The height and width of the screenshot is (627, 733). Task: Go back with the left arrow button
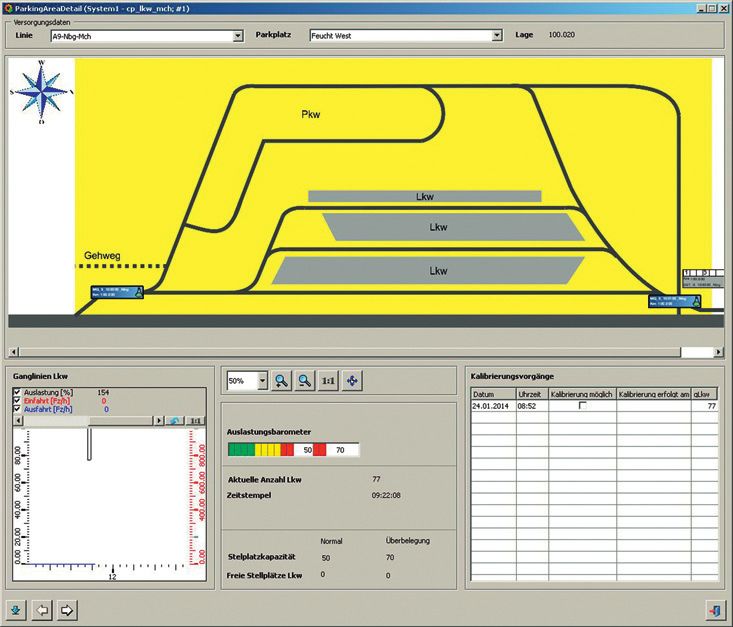coord(43,609)
